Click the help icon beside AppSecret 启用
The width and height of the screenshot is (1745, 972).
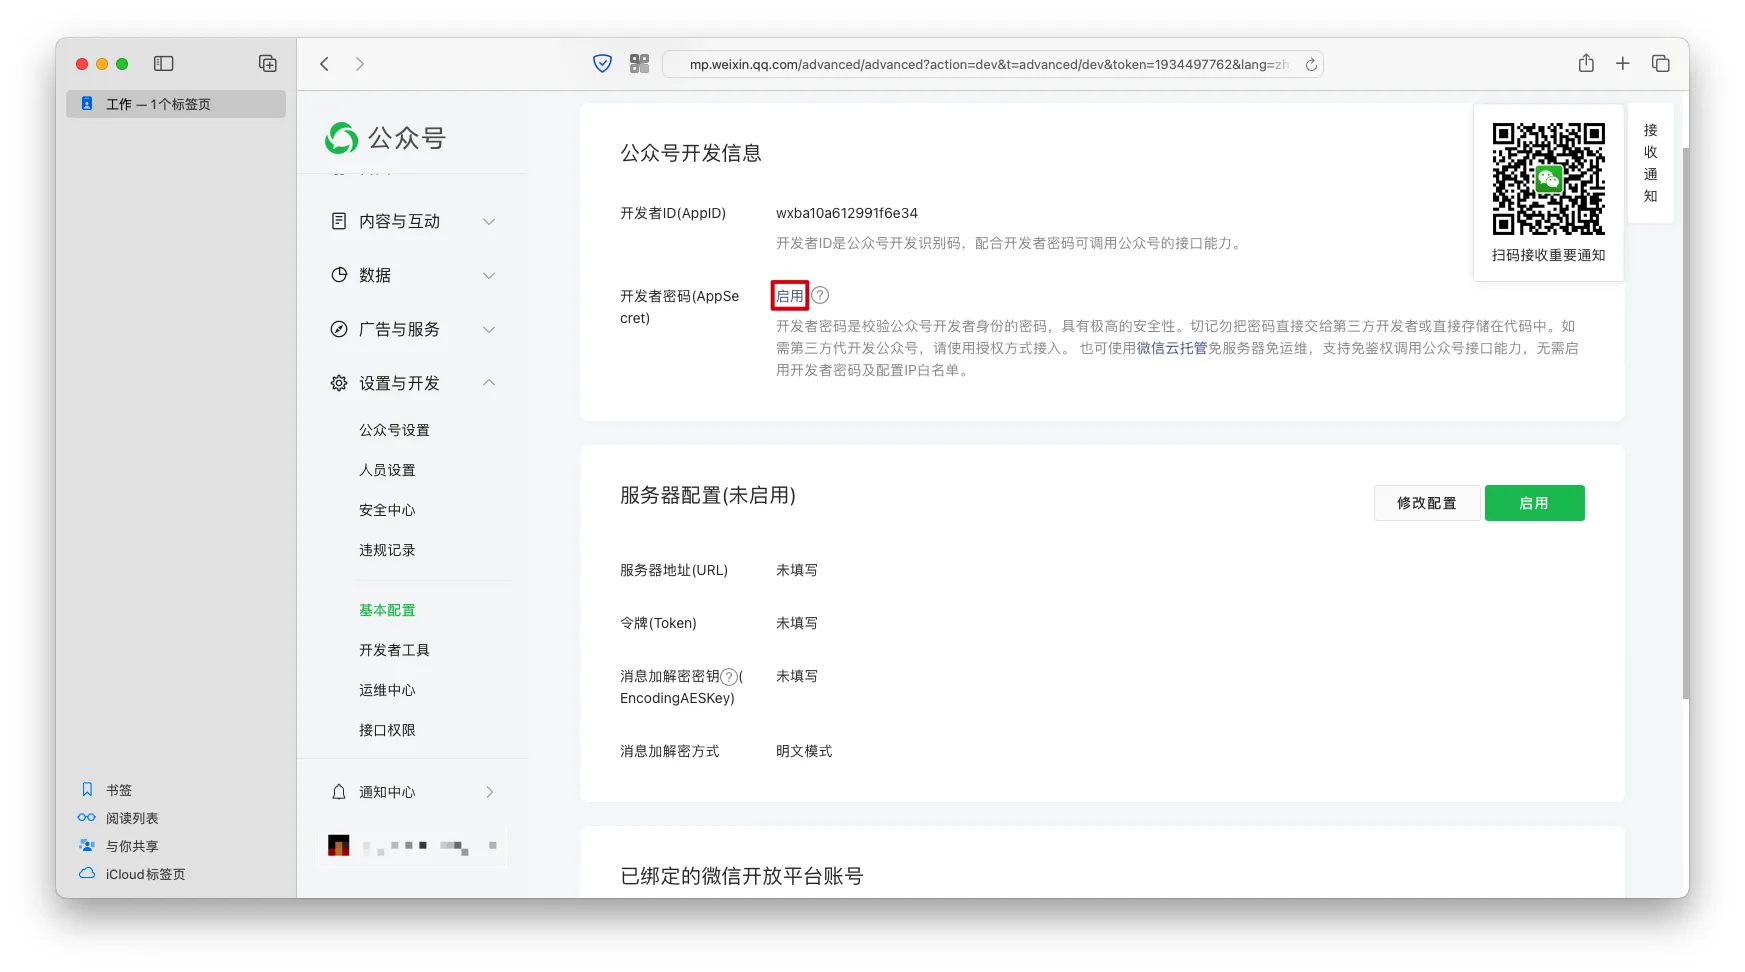(x=820, y=296)
